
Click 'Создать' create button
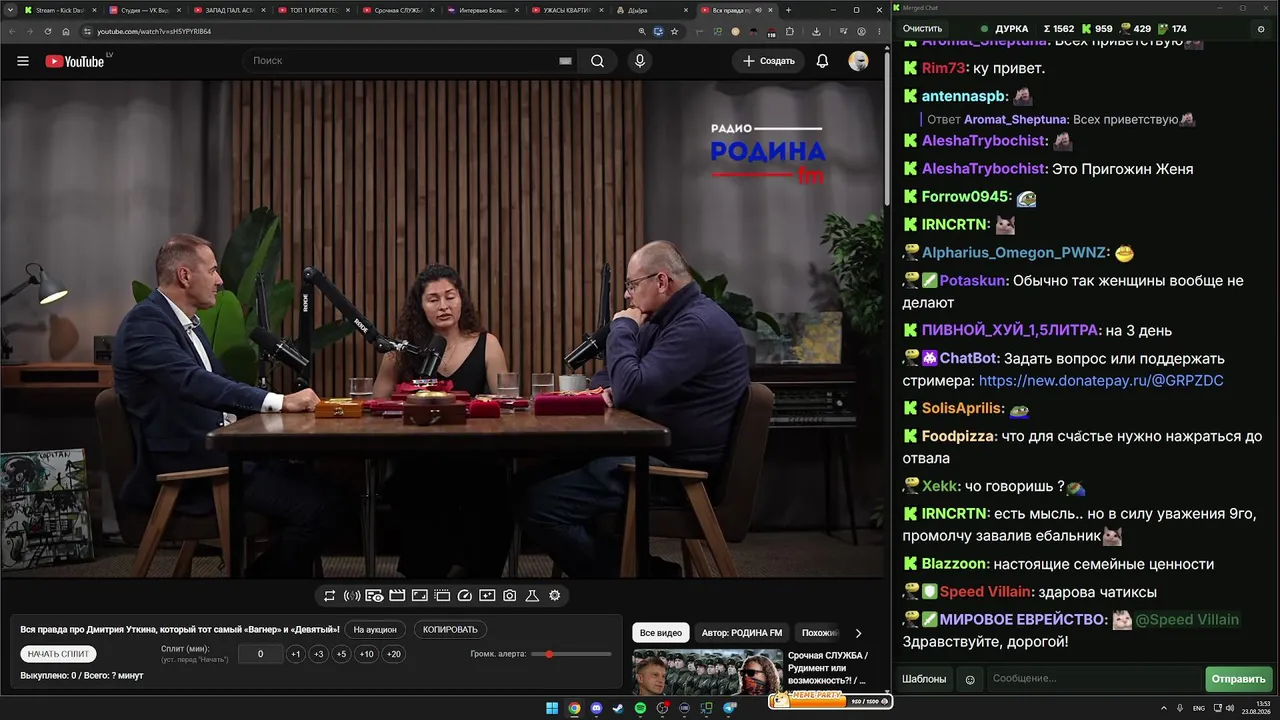pos(769,61)
